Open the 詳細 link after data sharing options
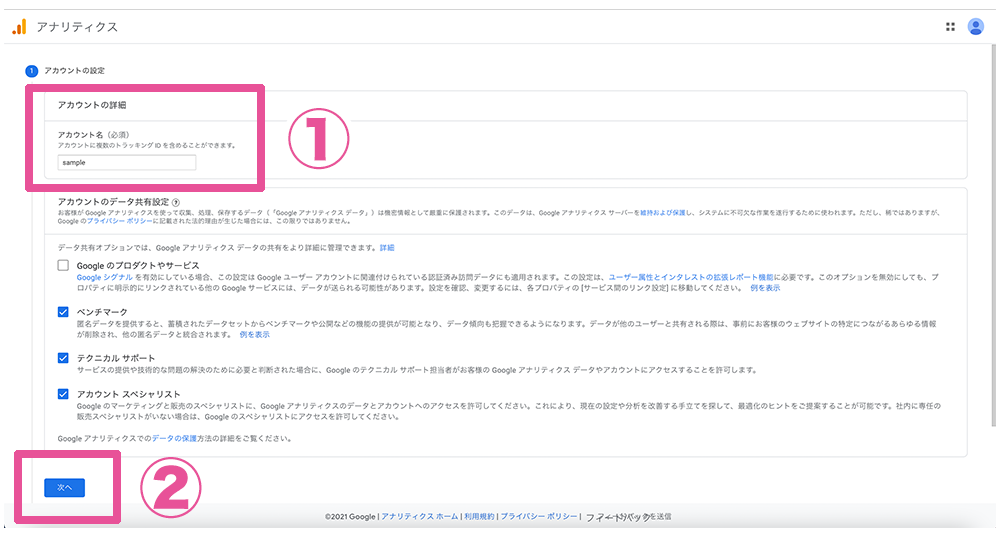 tap(387, 247)
